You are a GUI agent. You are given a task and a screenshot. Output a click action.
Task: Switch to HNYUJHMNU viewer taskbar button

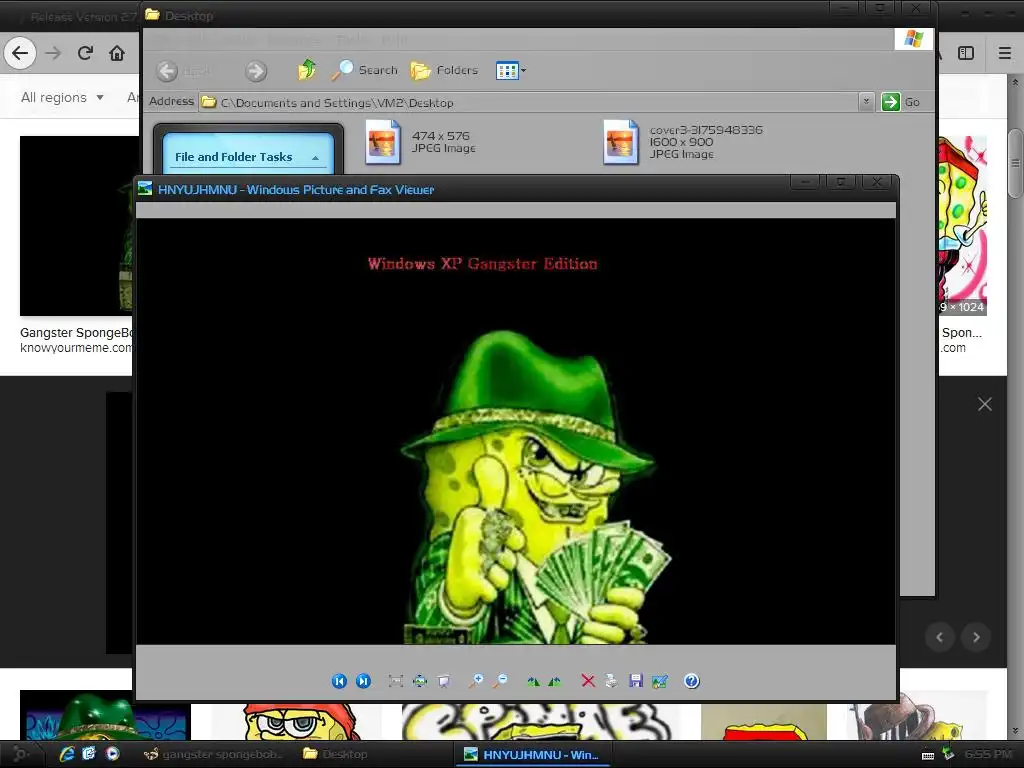point(532,754)
